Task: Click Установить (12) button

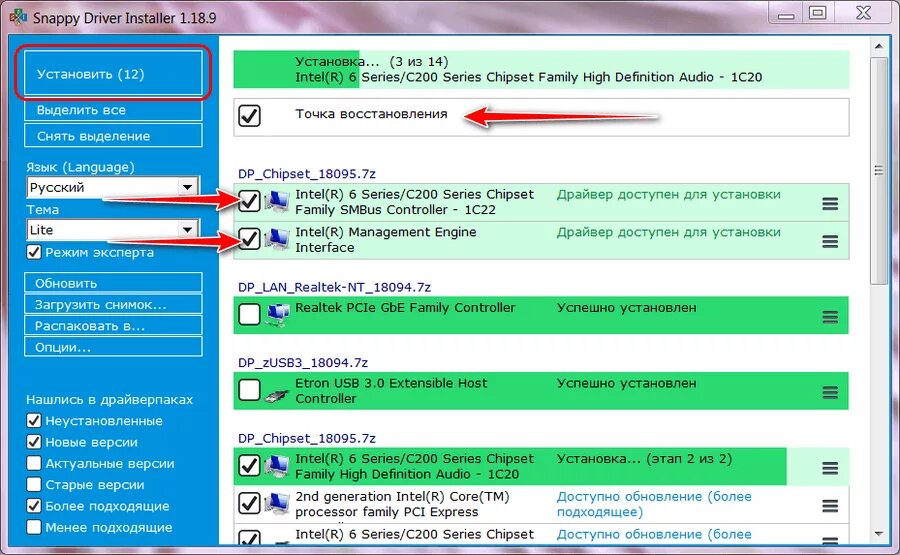Action: pos(113,73)
